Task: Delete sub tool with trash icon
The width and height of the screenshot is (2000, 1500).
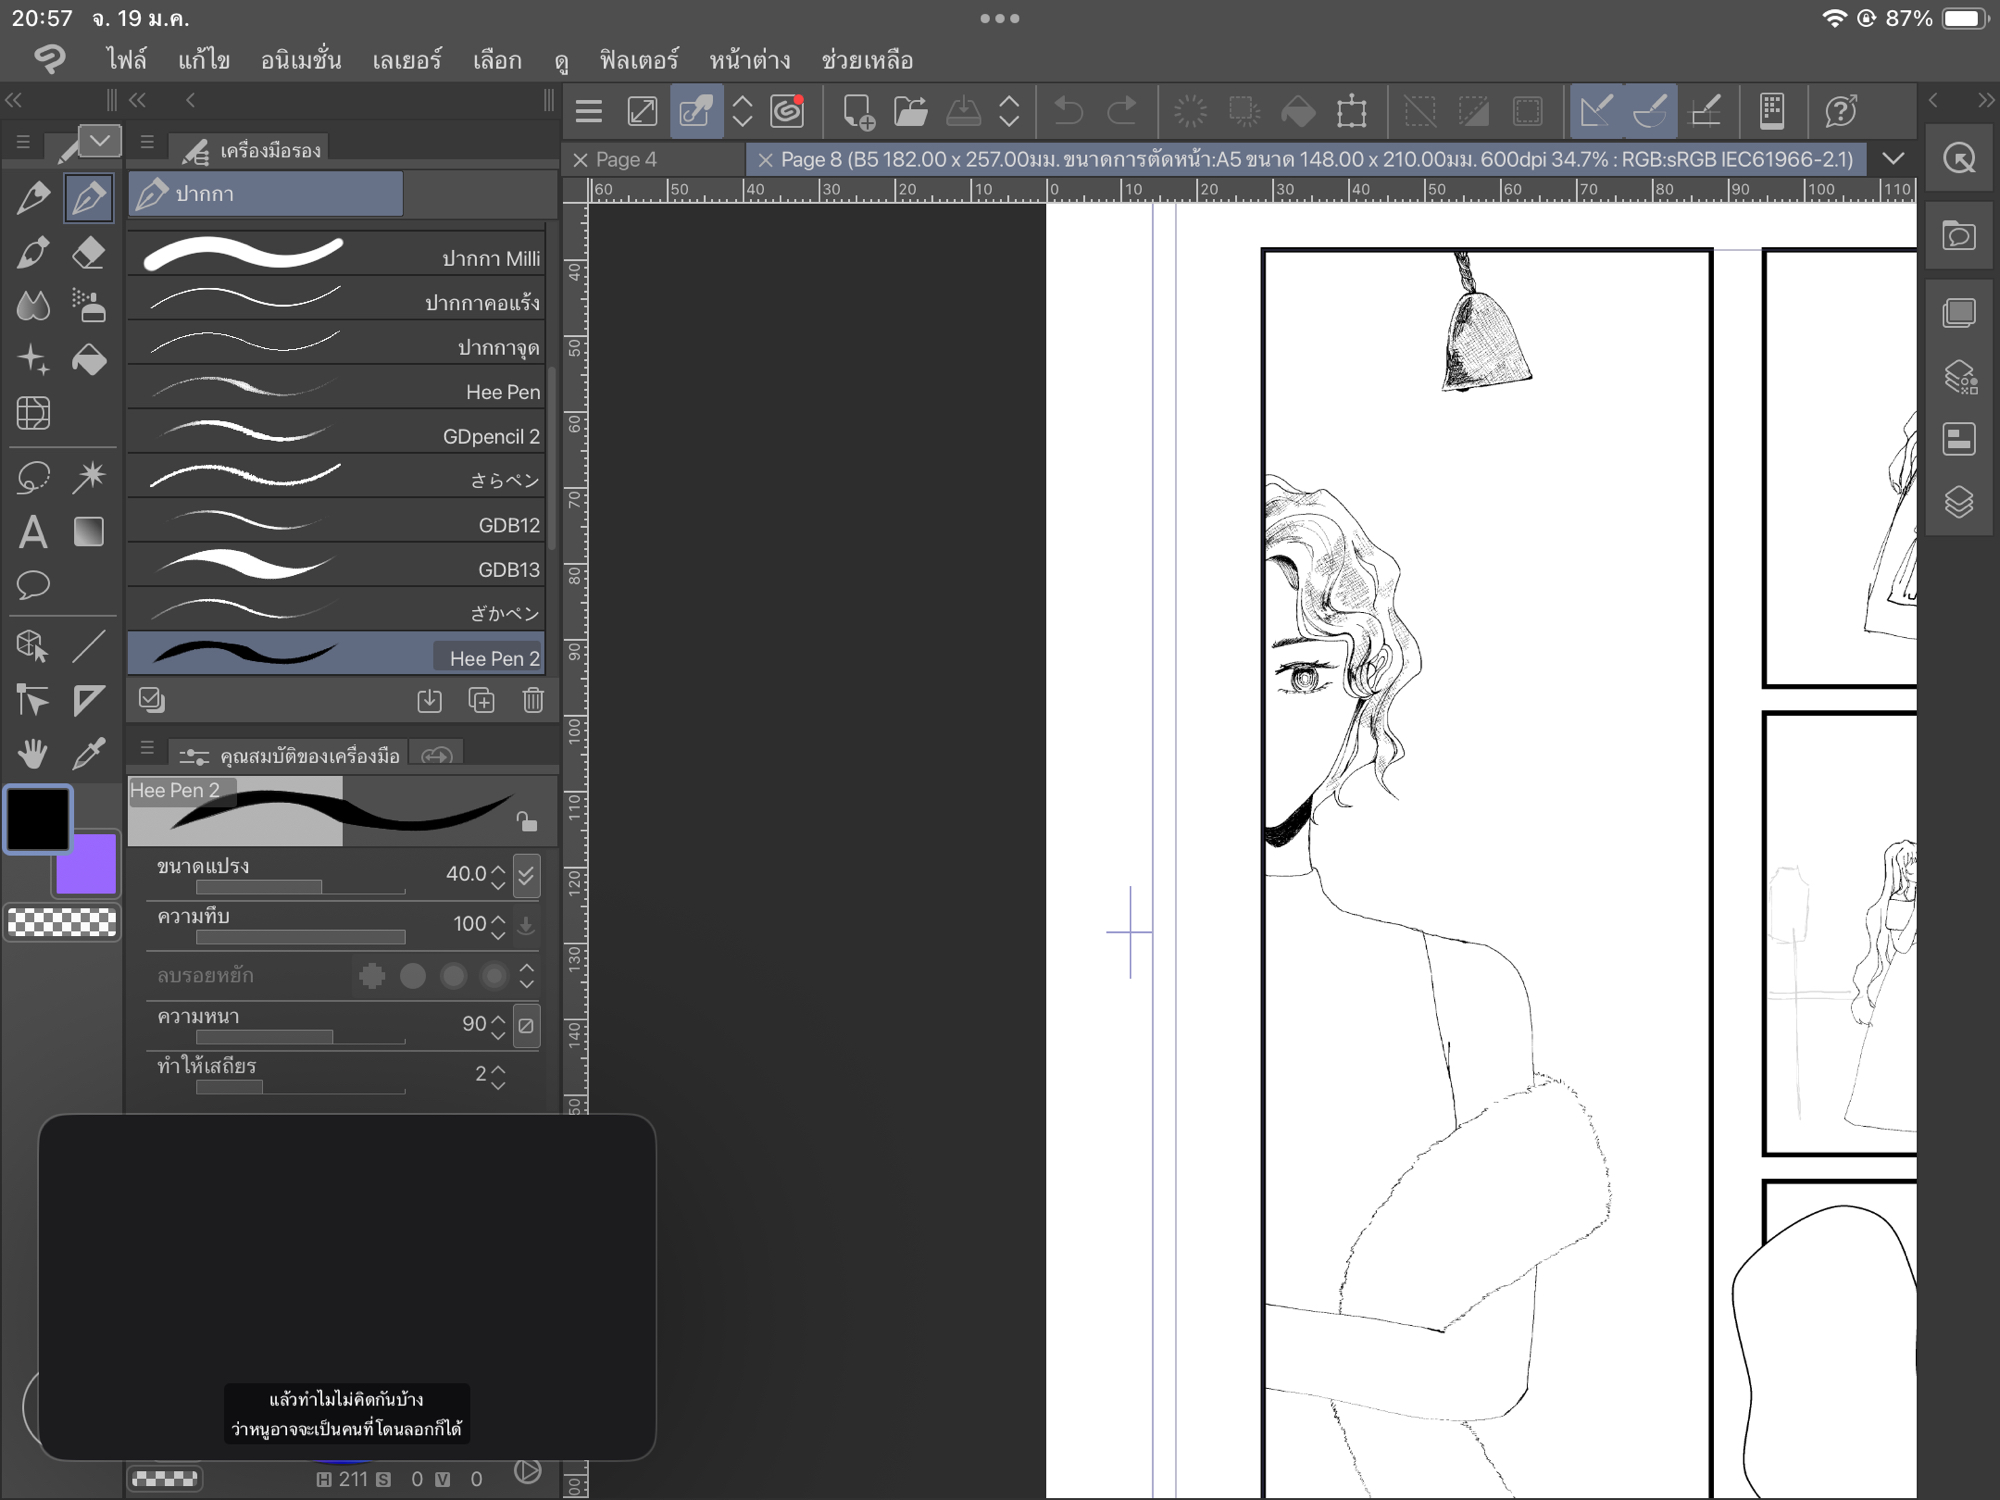Action: pos(533,701)
